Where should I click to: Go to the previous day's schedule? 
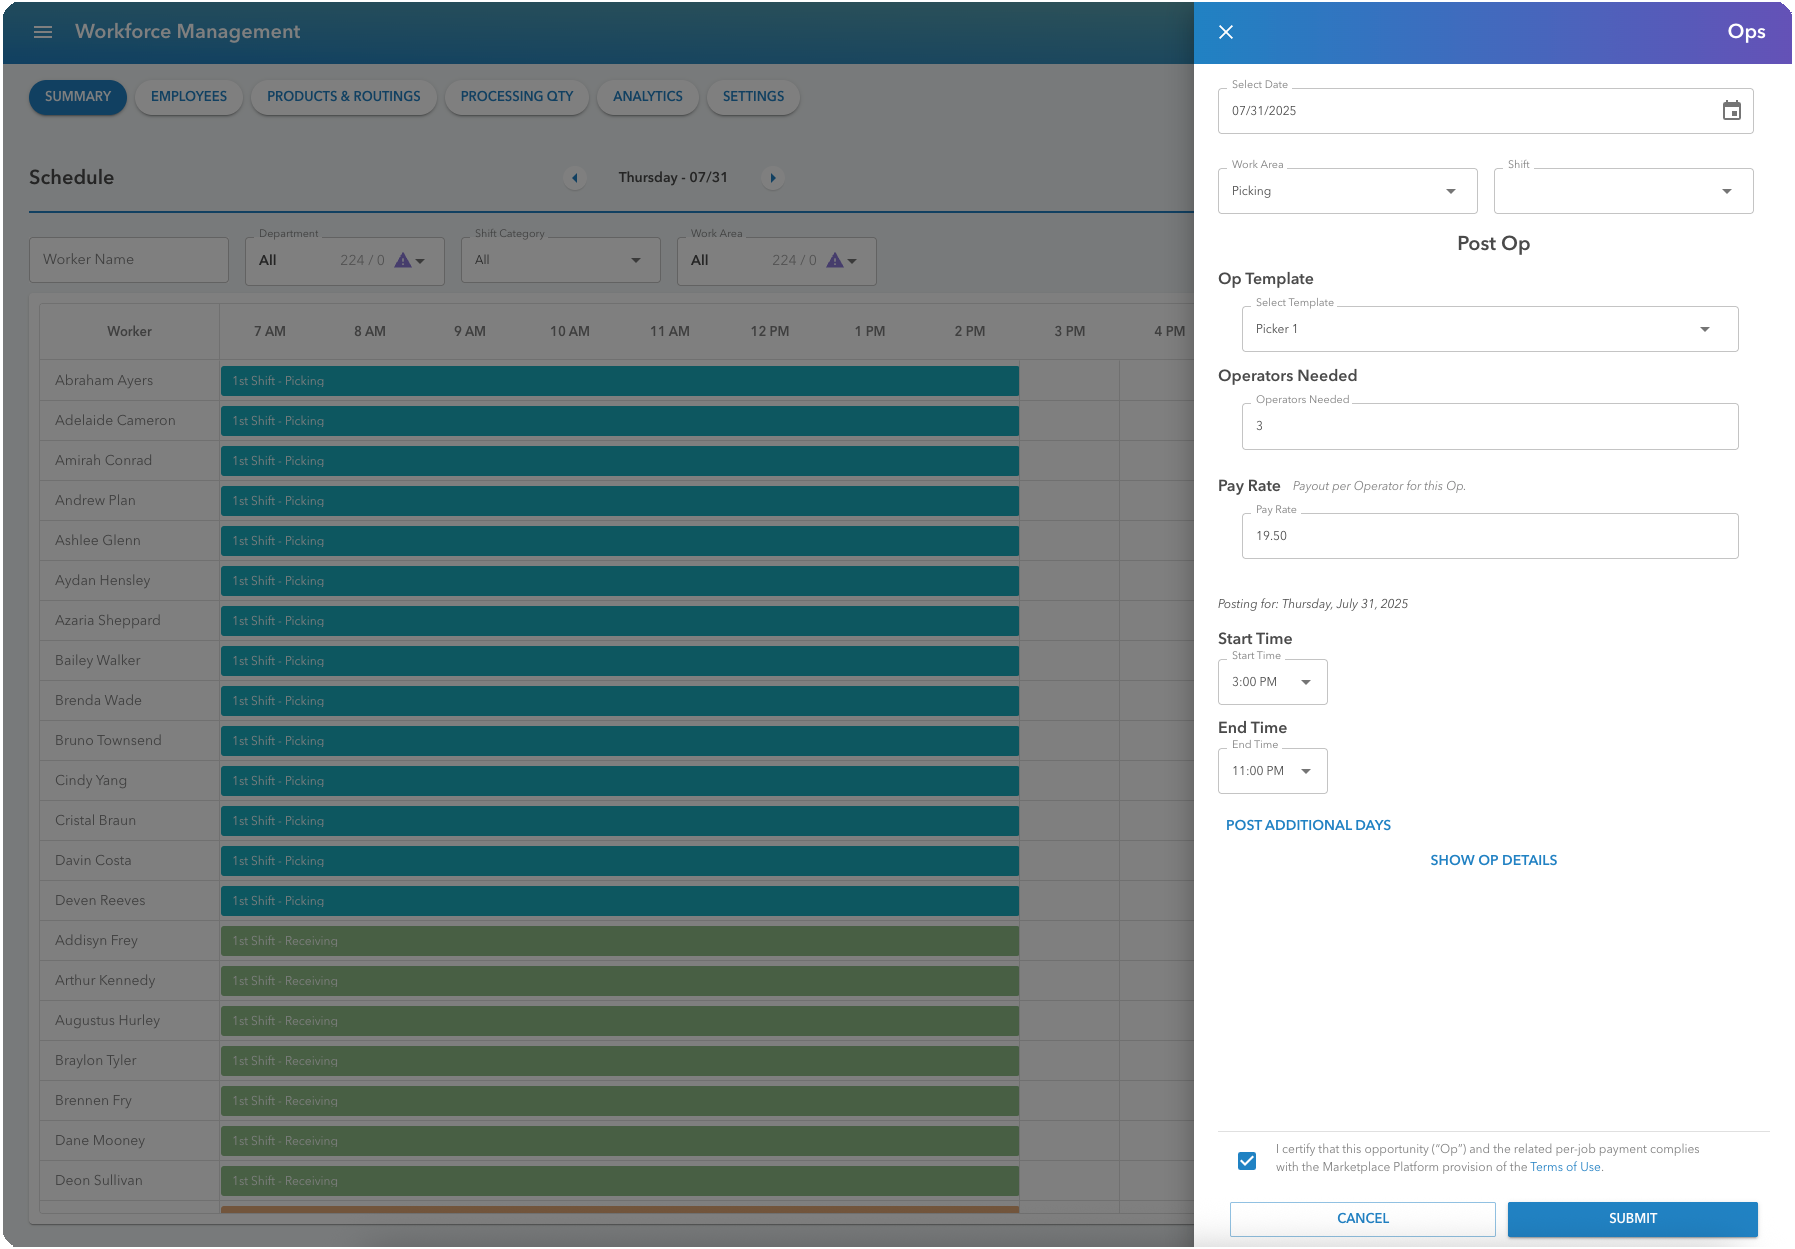[x=575, y=178]
